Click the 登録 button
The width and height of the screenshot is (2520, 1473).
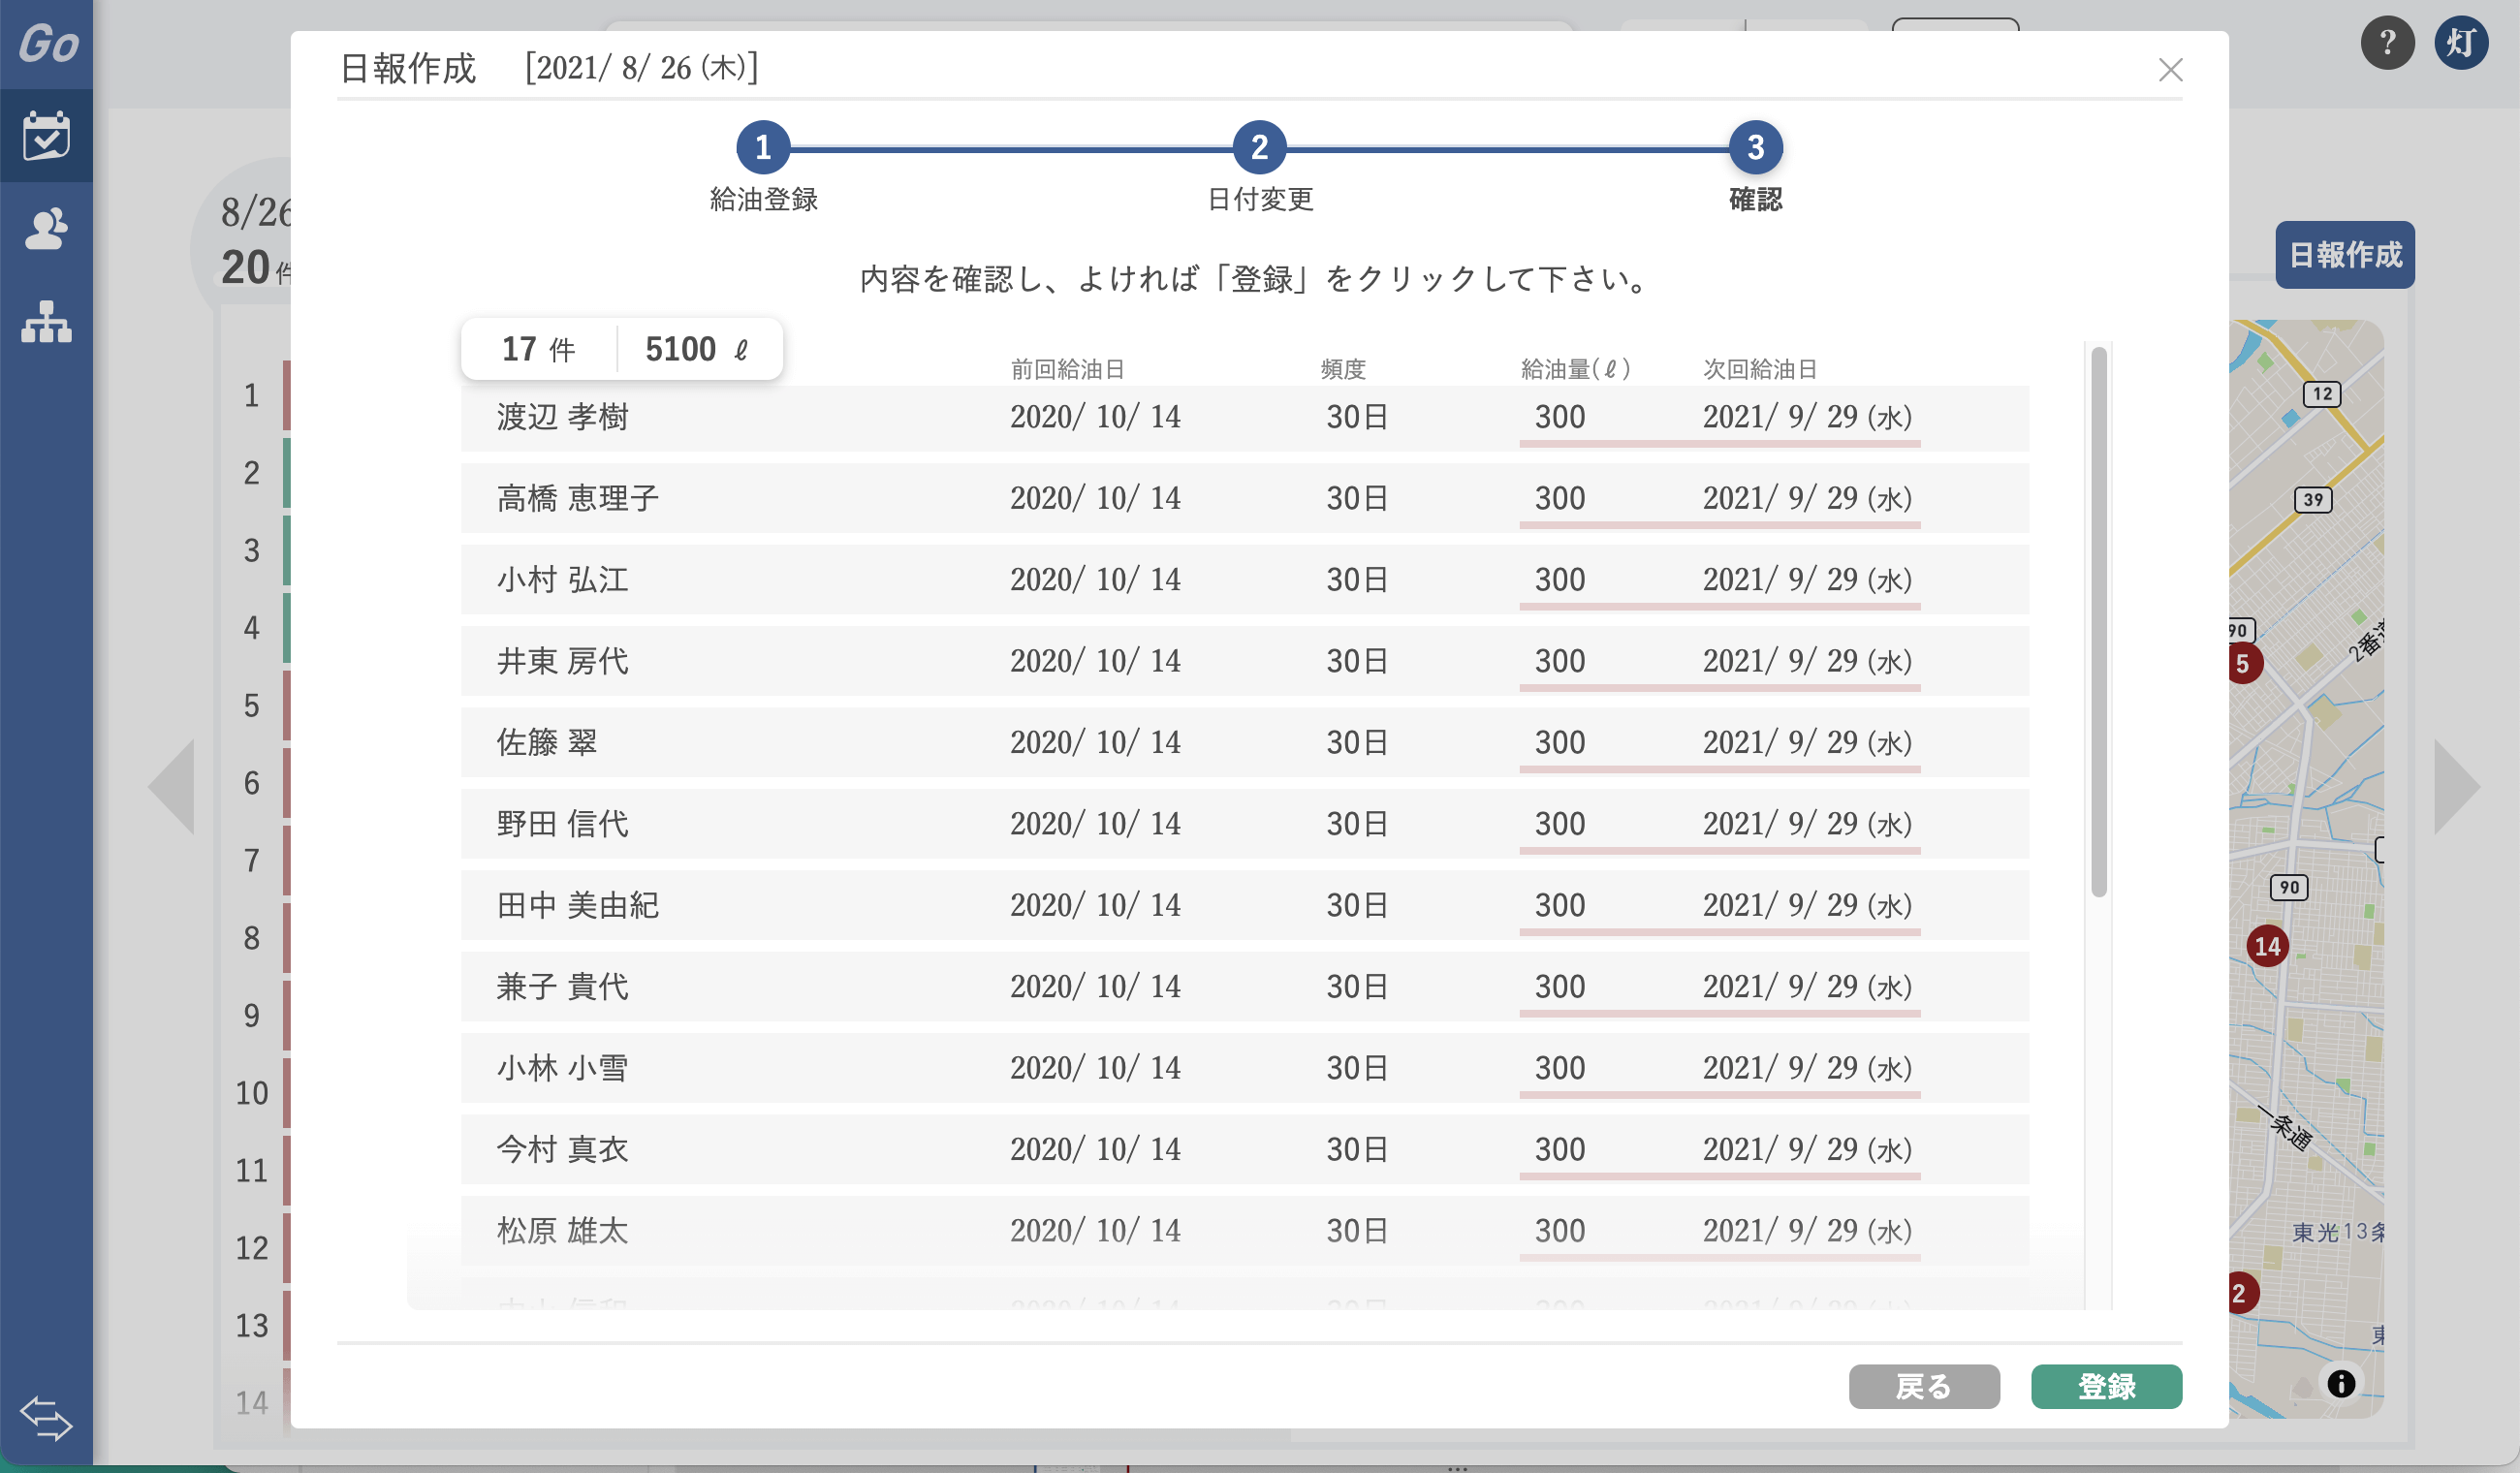[2106, 1386]
